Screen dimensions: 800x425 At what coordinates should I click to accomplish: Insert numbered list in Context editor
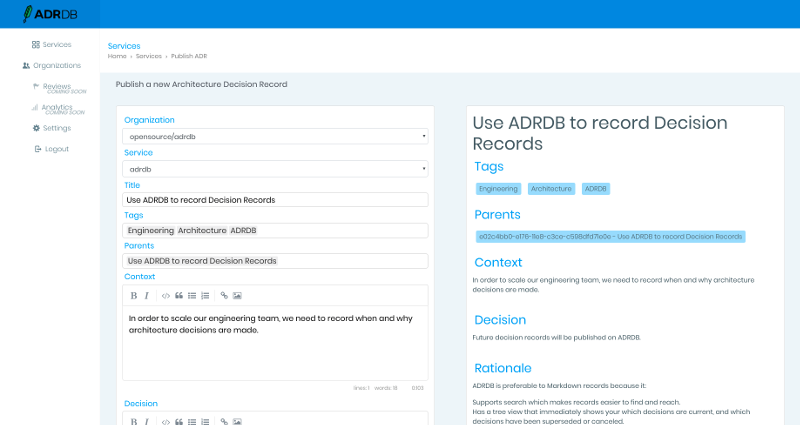(x=205, y=295)
